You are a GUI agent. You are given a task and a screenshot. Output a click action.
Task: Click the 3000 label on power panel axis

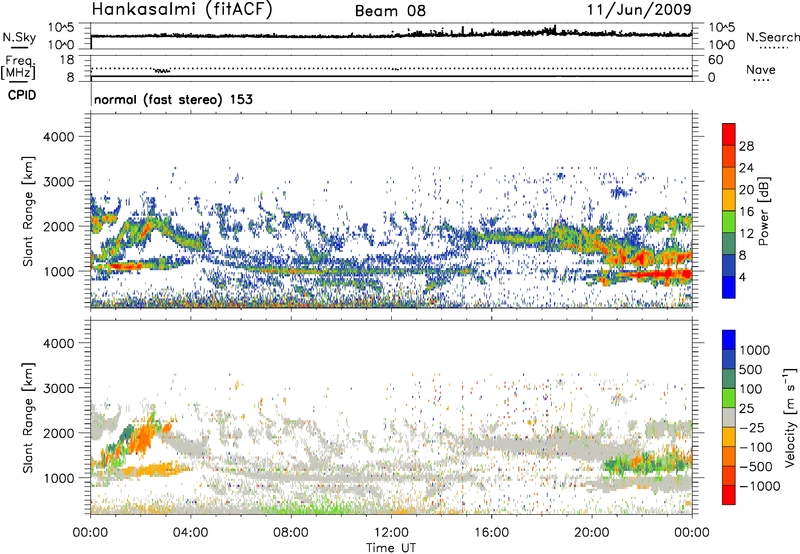(x=58, y=182)
